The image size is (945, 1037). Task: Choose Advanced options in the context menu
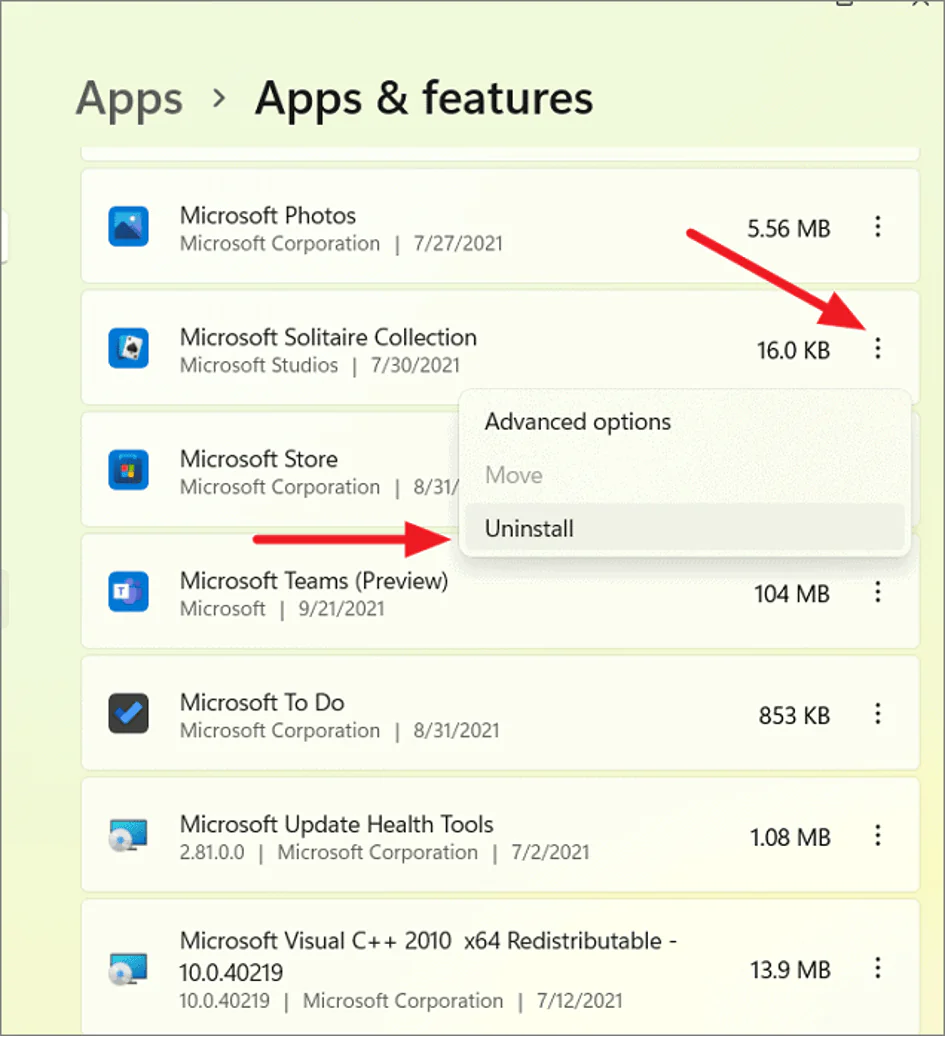click(577, 422)
